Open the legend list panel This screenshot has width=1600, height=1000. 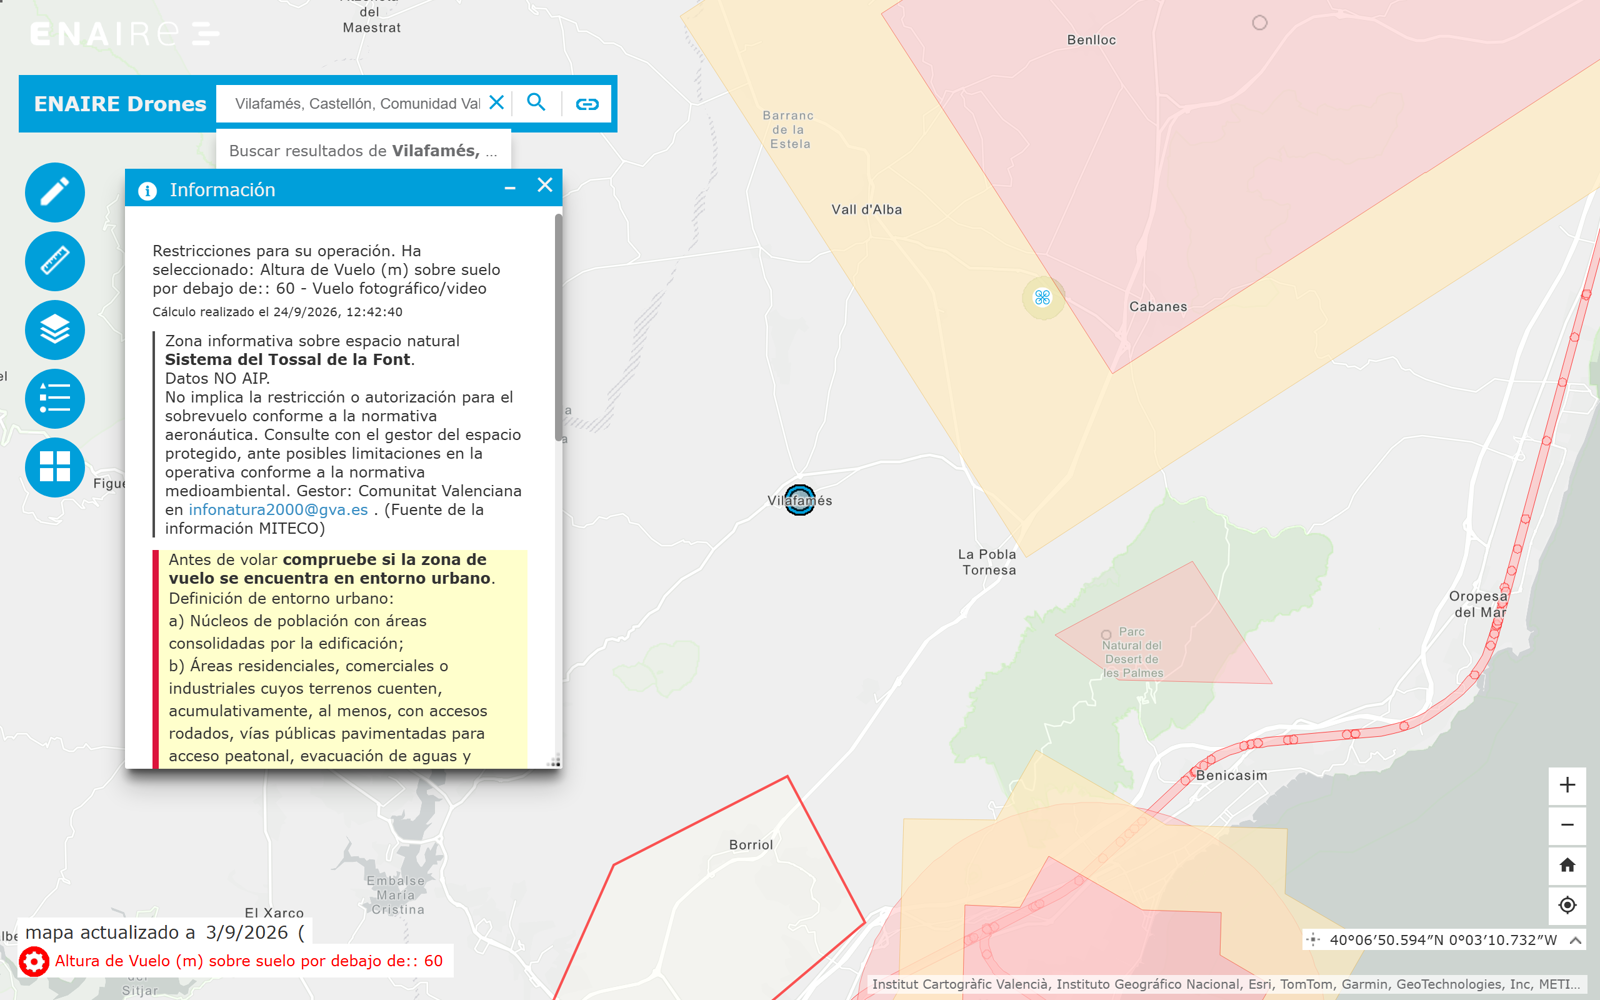(55, 399)
